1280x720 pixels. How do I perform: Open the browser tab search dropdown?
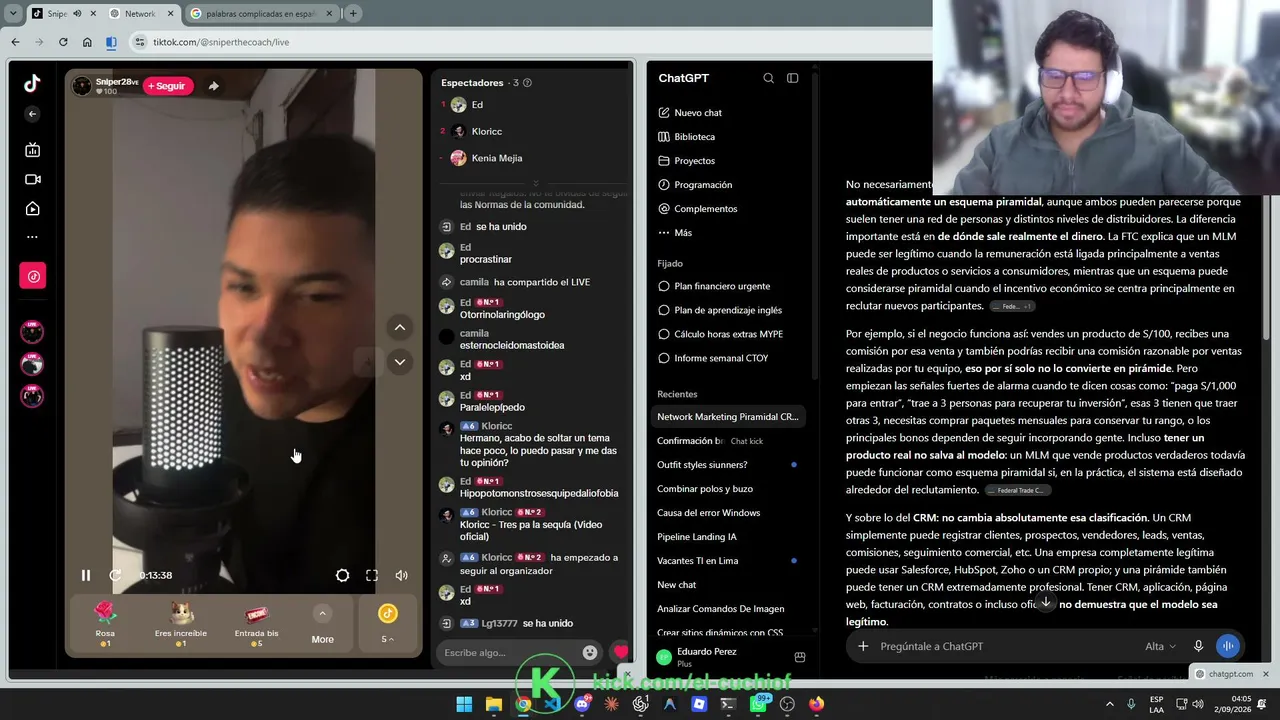pos(13,14)
